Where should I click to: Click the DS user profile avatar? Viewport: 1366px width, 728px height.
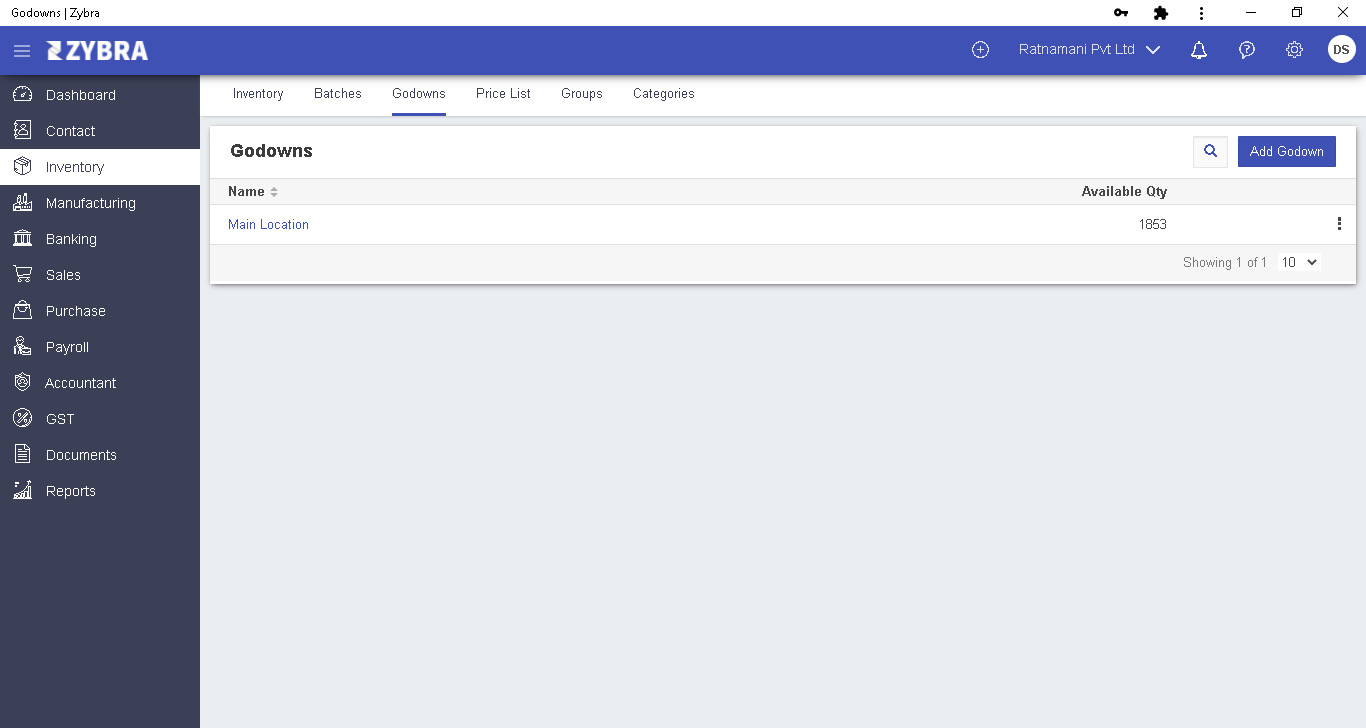point(1341,50)
